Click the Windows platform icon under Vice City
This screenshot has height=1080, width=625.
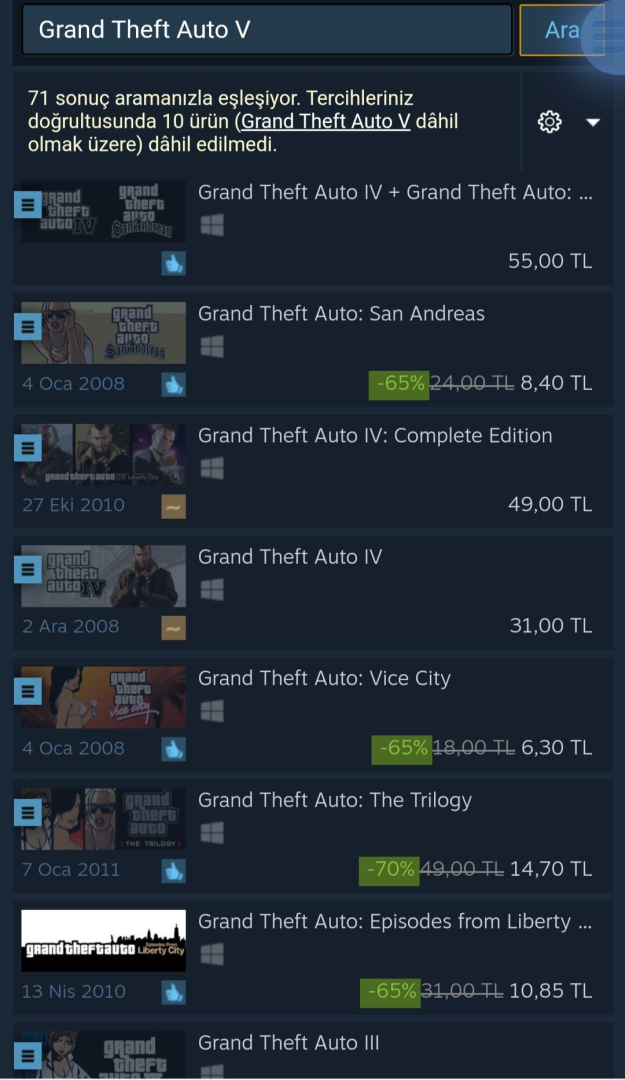tap(212, 711)
